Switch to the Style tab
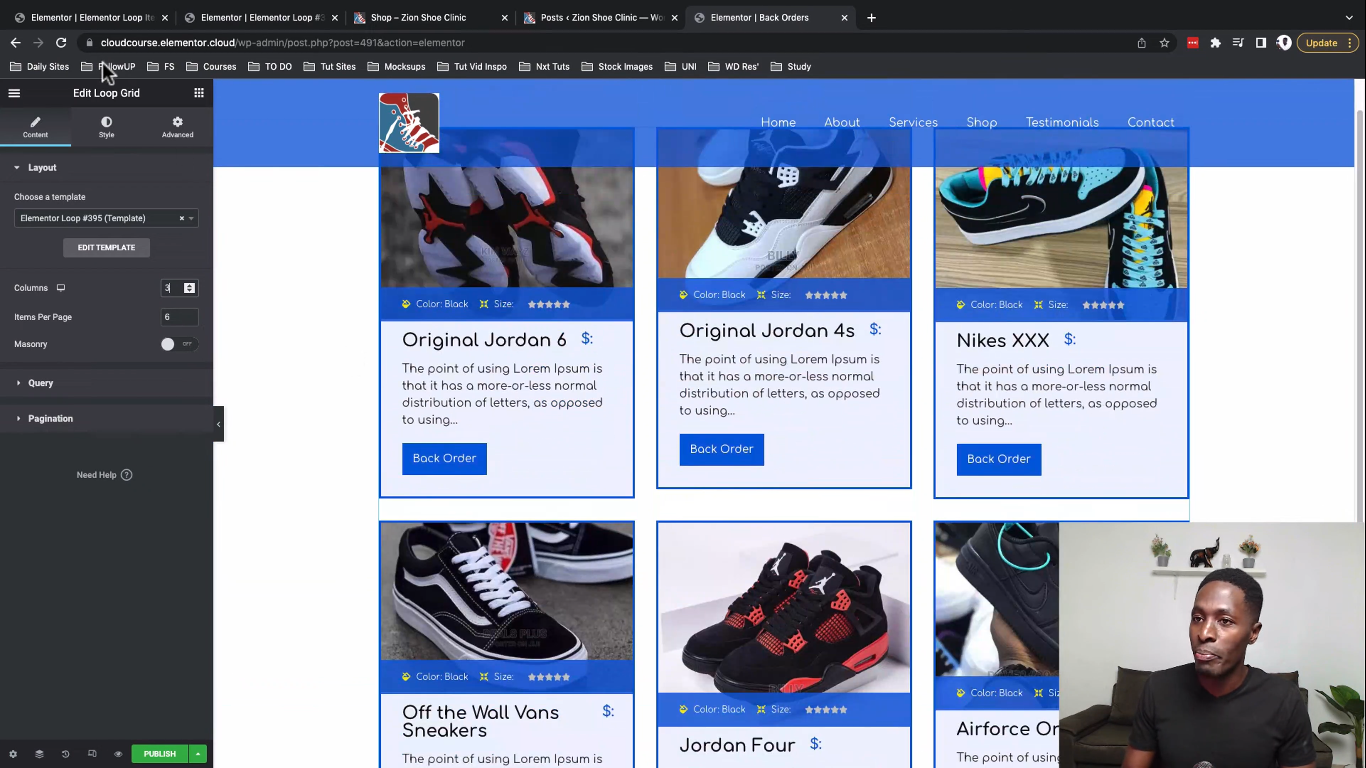Image resolution: width=1366 pixels, height=768 pixels. point(106,127)
